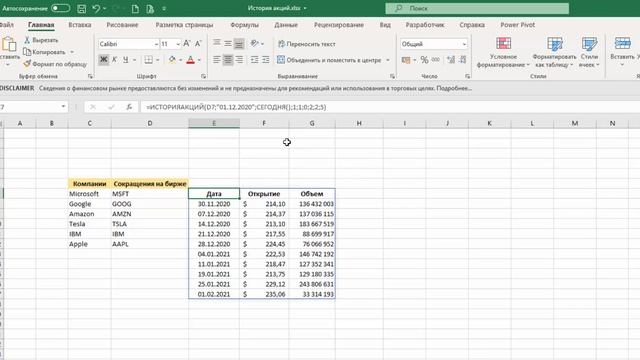This screenshot has width=640, height=360.
Task: Select cell with ticker TSLA
Action: [x=150, y=224]
